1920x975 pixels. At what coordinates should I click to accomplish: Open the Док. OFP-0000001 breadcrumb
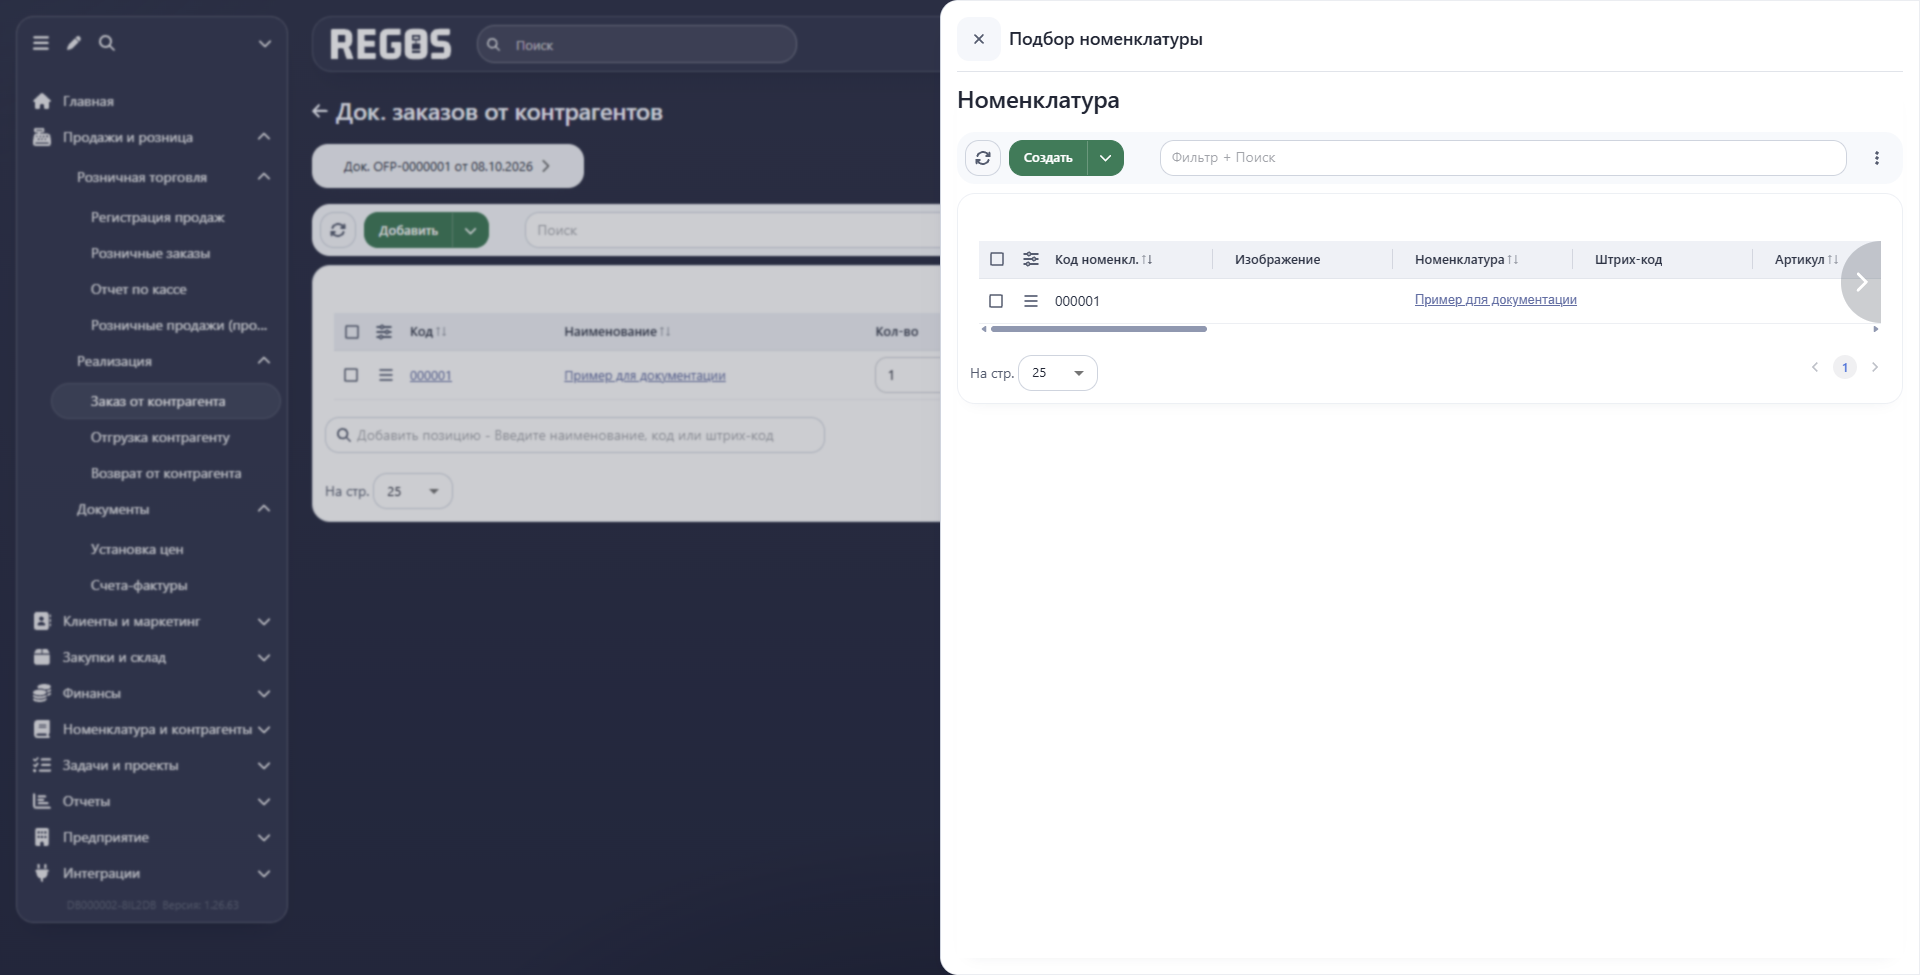(447, 166)
